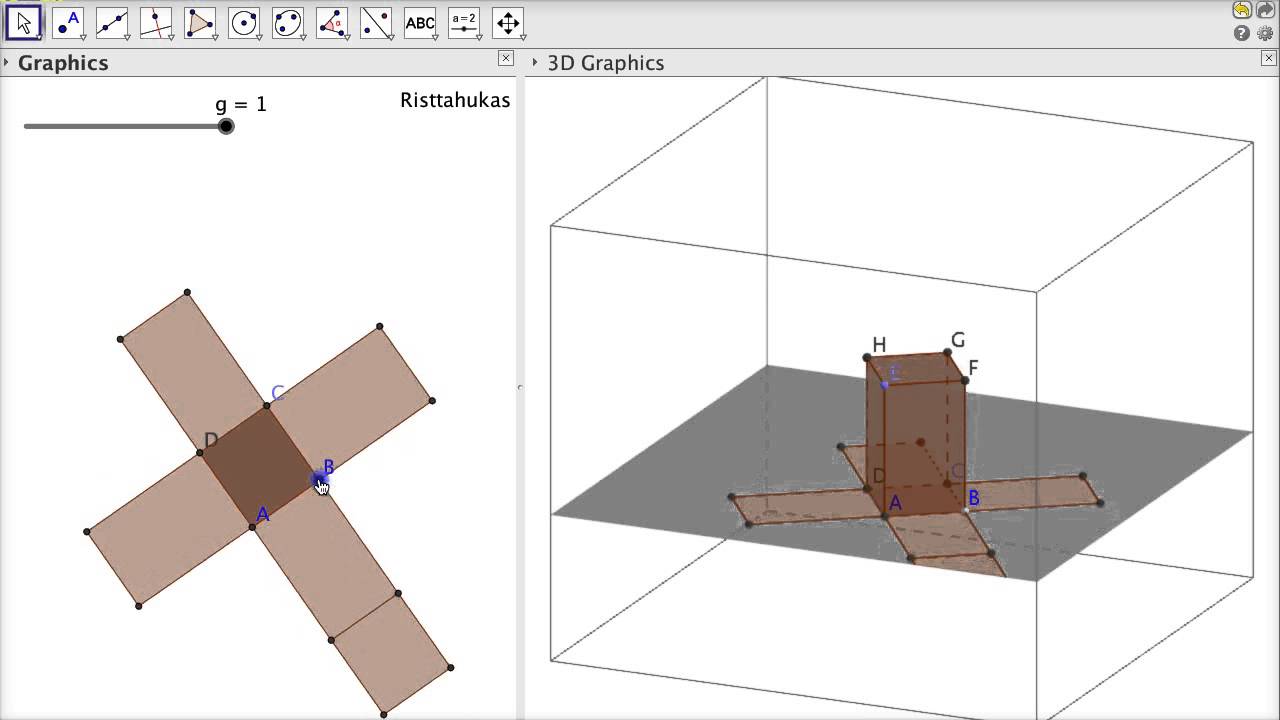Select the Polygon tool
The width and height of the screenshot is (1280, 720).
coord(200,23)
